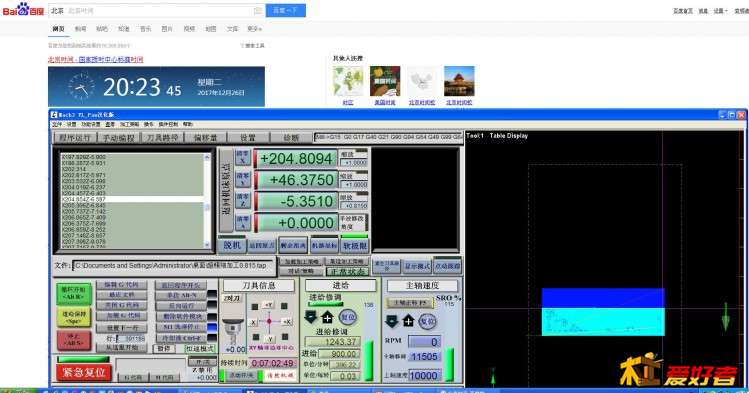Image resolution: width=749 pixels, height=393 pixels.
Task: Open the 北京时间 国家授时中心 result link
Action: click(x=96, y=60)
